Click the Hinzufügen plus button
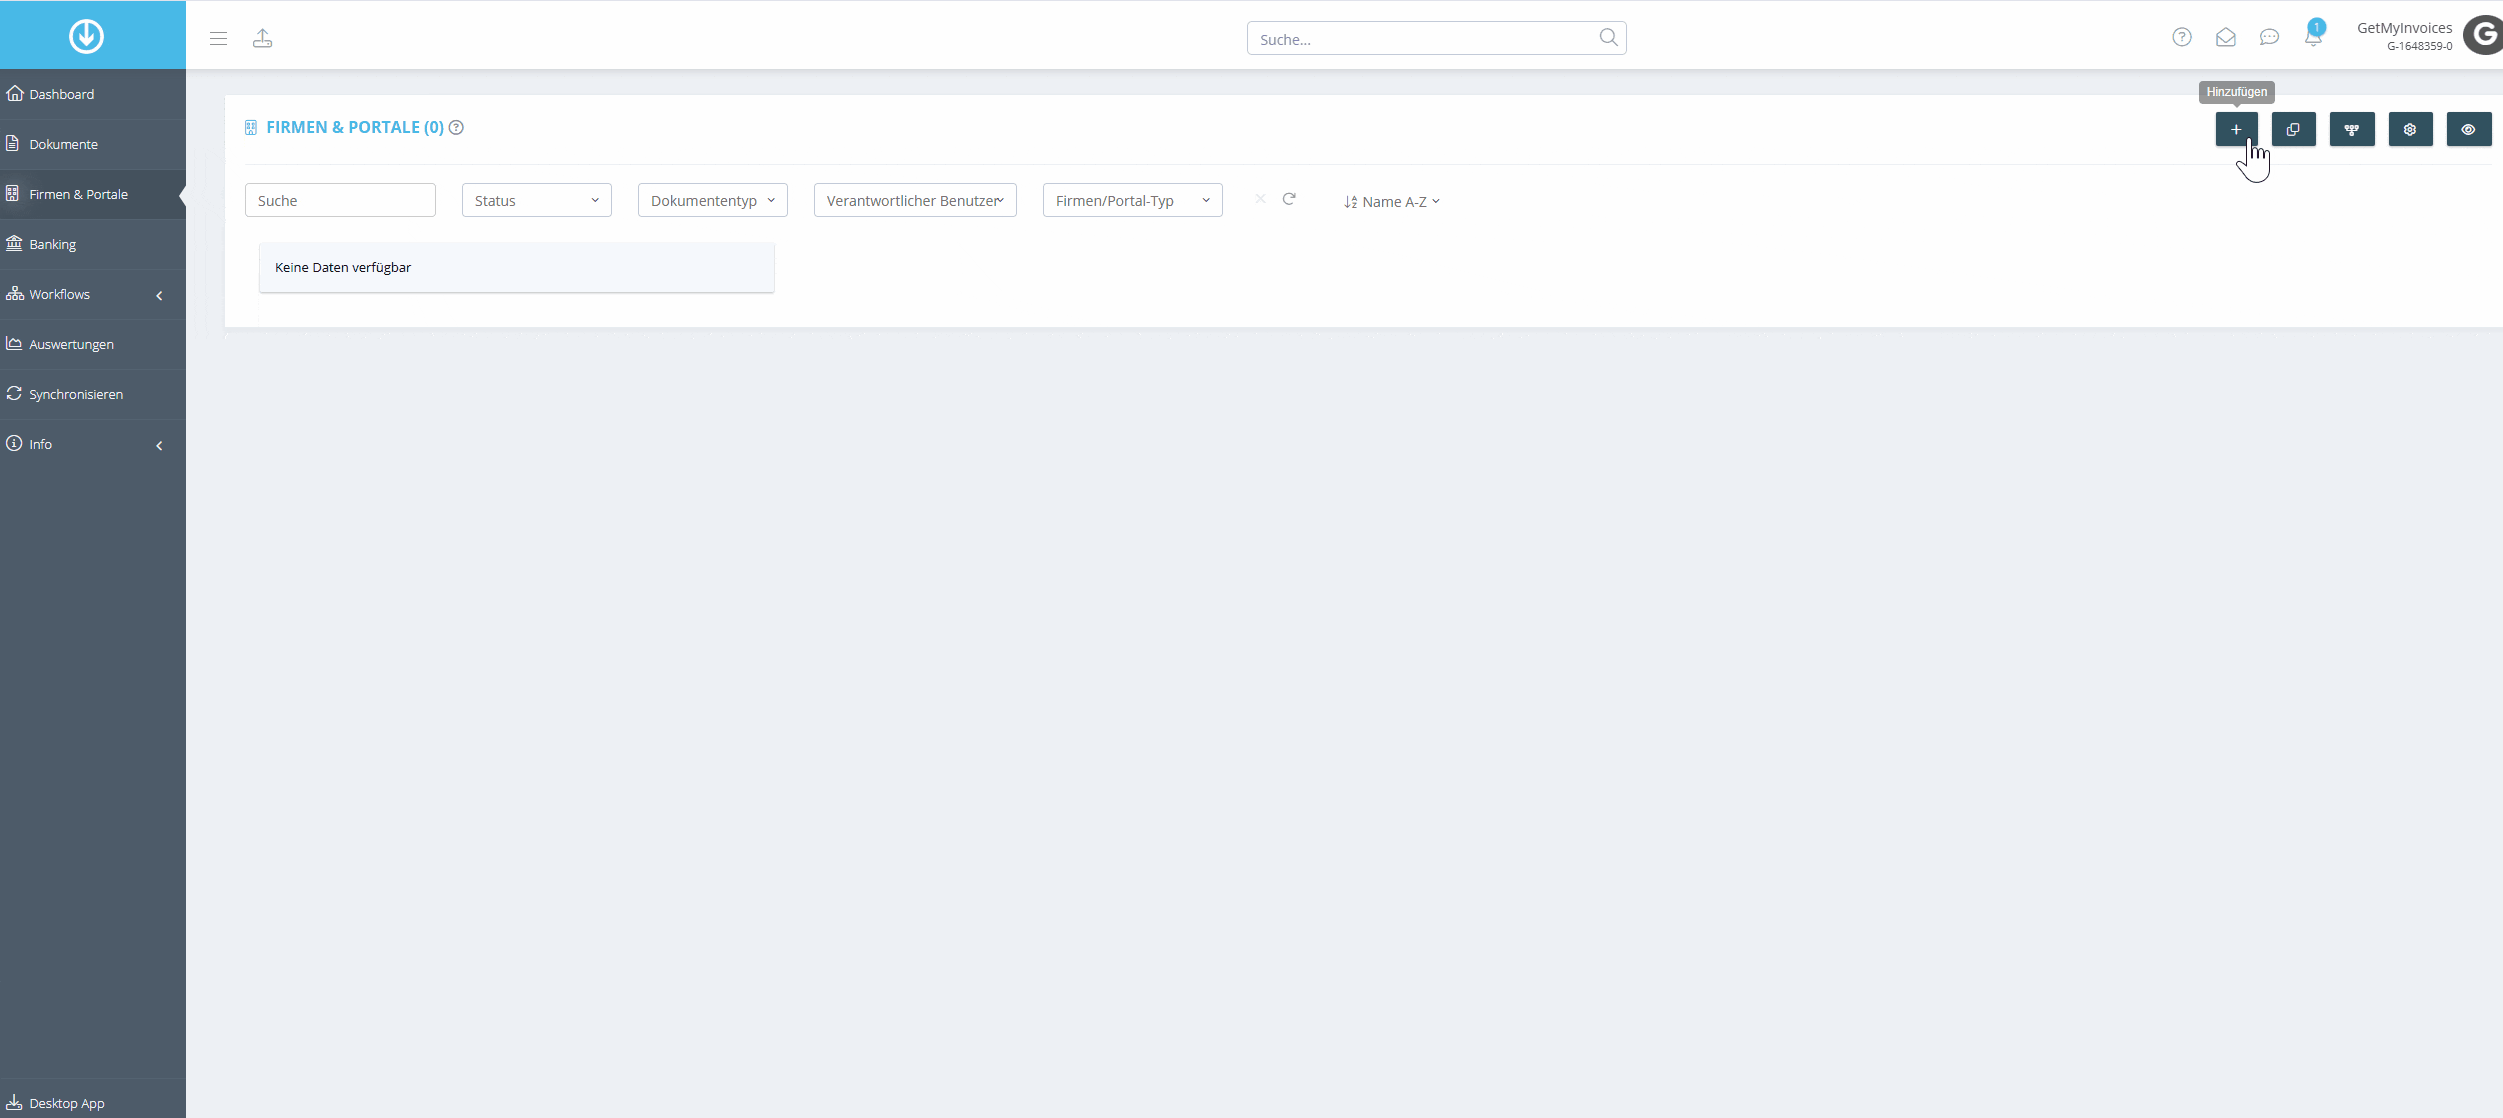 coord(2236,130)
